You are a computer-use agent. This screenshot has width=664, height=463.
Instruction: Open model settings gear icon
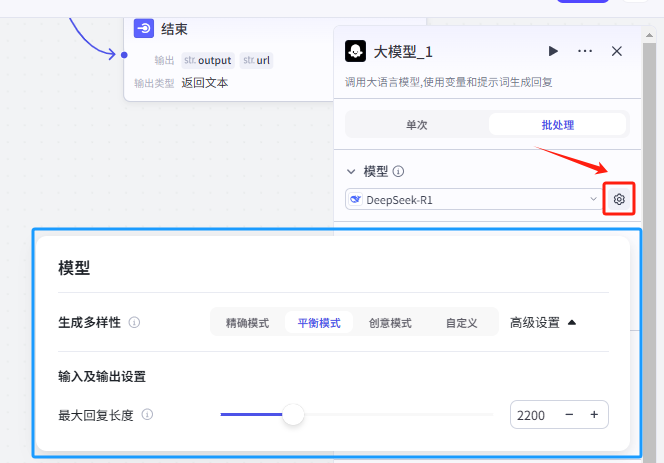[619, 200]
